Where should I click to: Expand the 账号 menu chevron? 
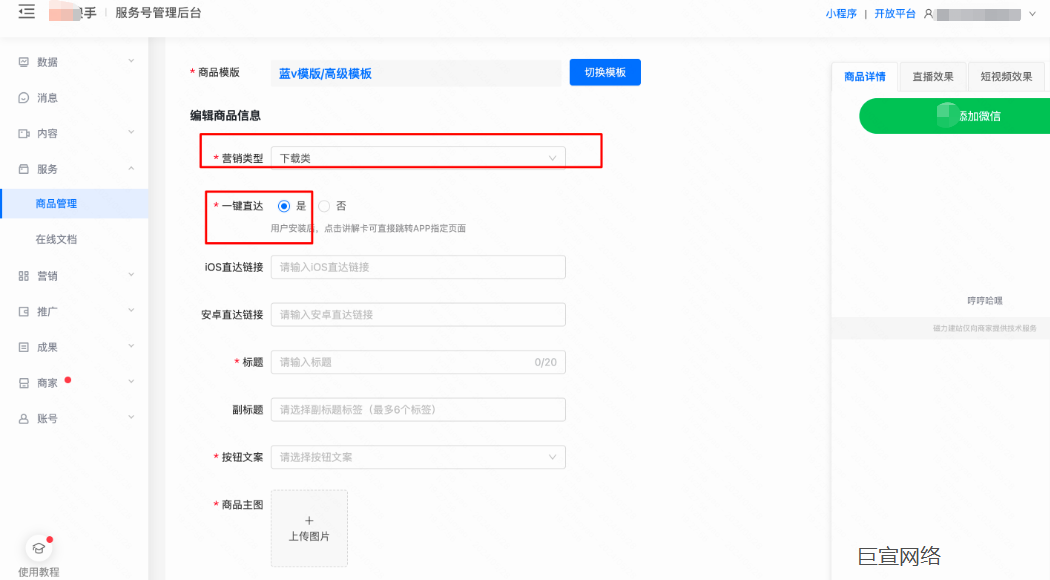131,417
